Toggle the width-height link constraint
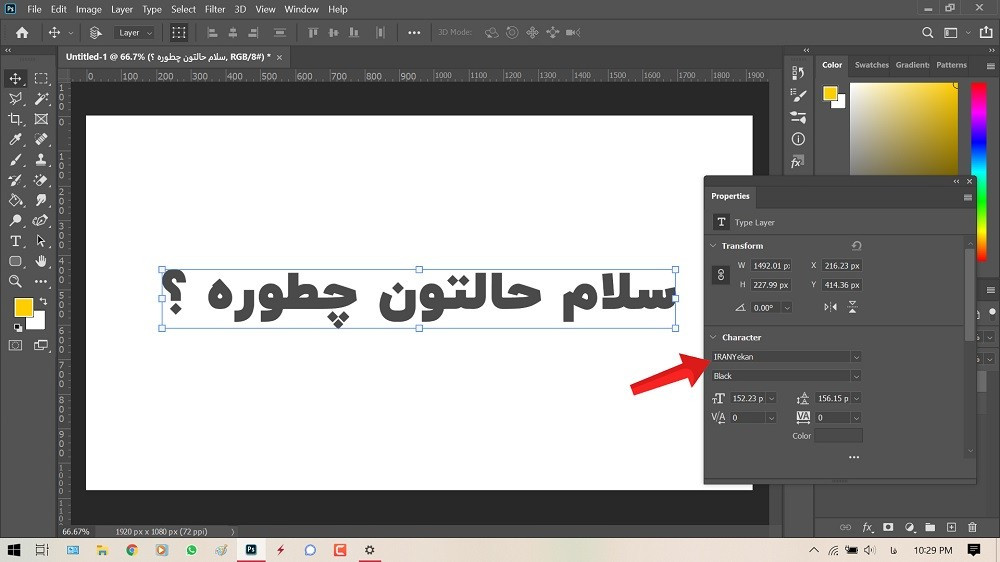 721,275
